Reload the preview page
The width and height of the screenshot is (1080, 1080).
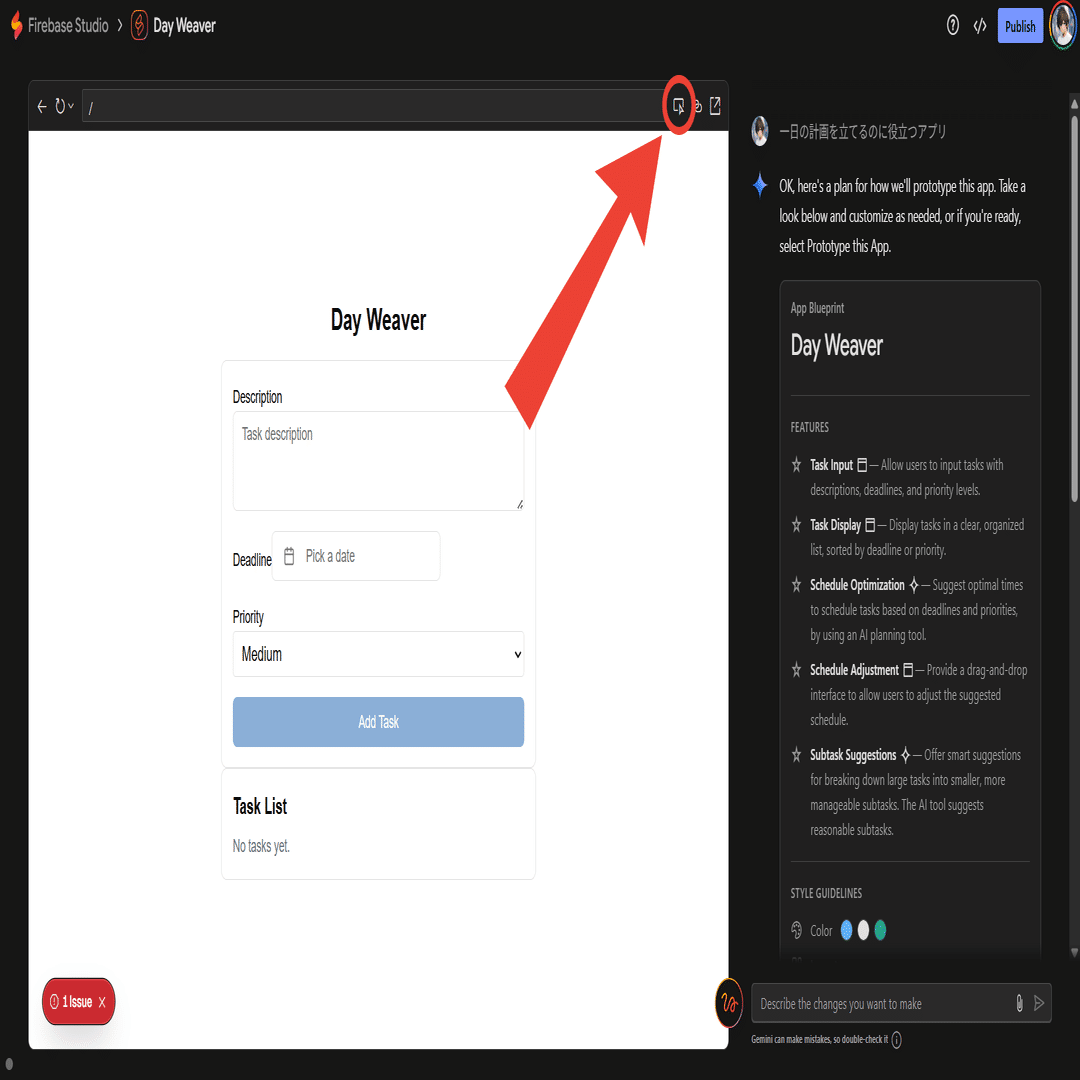pyautogui.click(x=60, y=106)
